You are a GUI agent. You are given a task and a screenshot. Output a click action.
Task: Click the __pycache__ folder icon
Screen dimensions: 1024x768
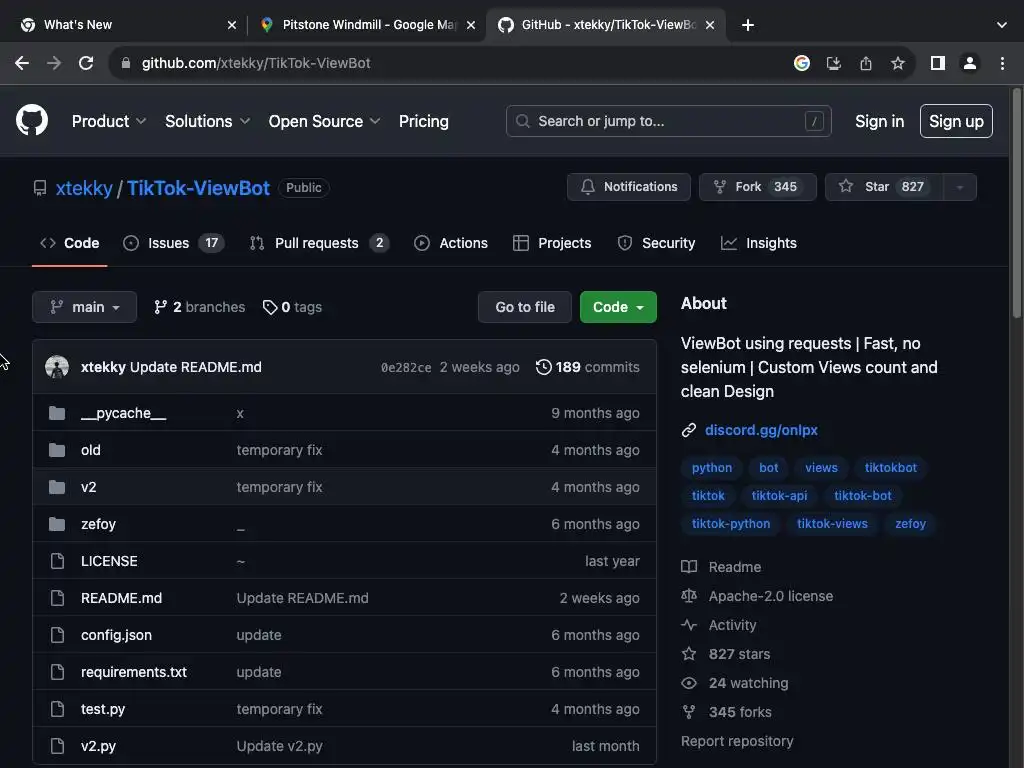pos(57,413)
